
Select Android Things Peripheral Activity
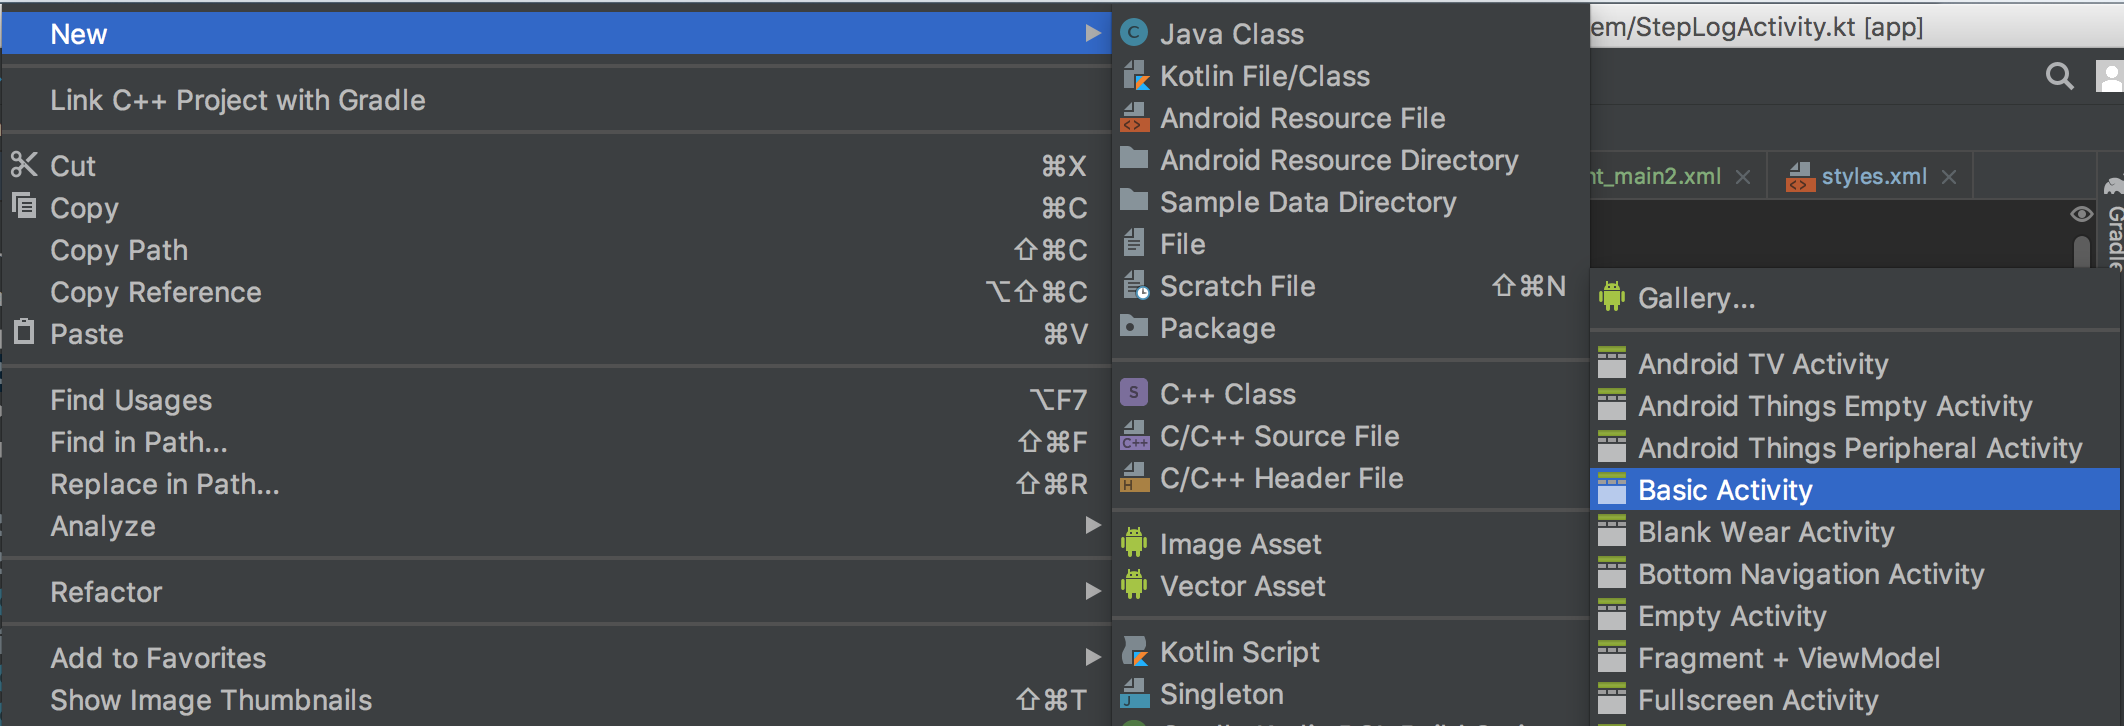[x=1855, y=448]
